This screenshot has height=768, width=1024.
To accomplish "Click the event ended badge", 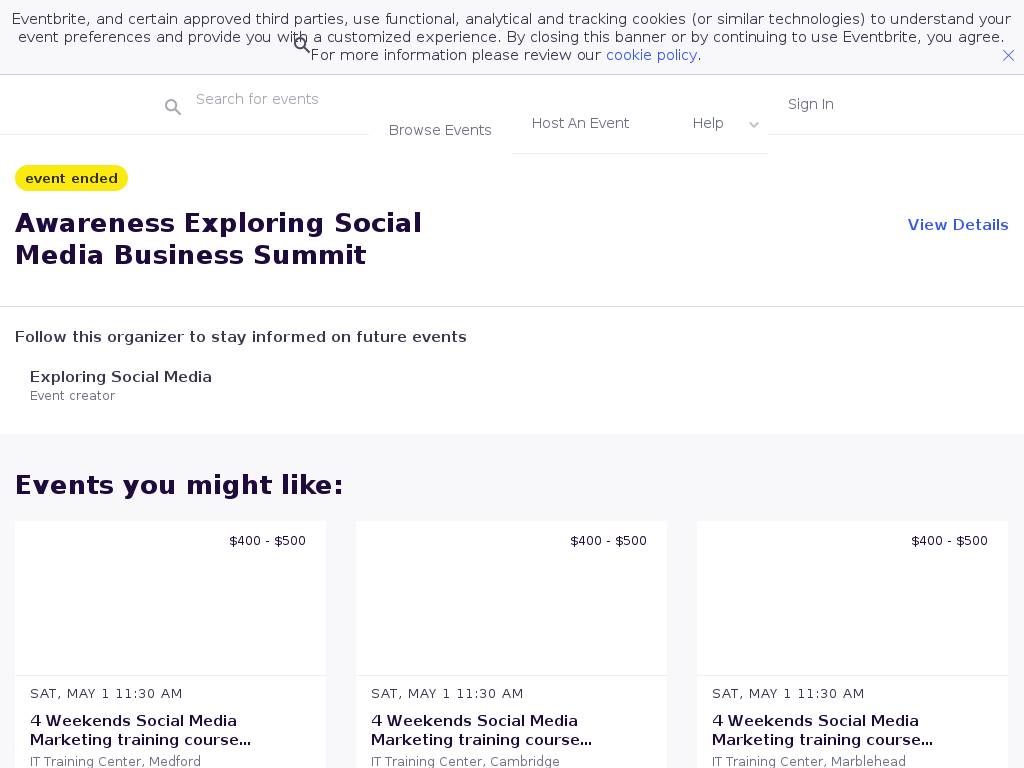I will coord(71,178).
